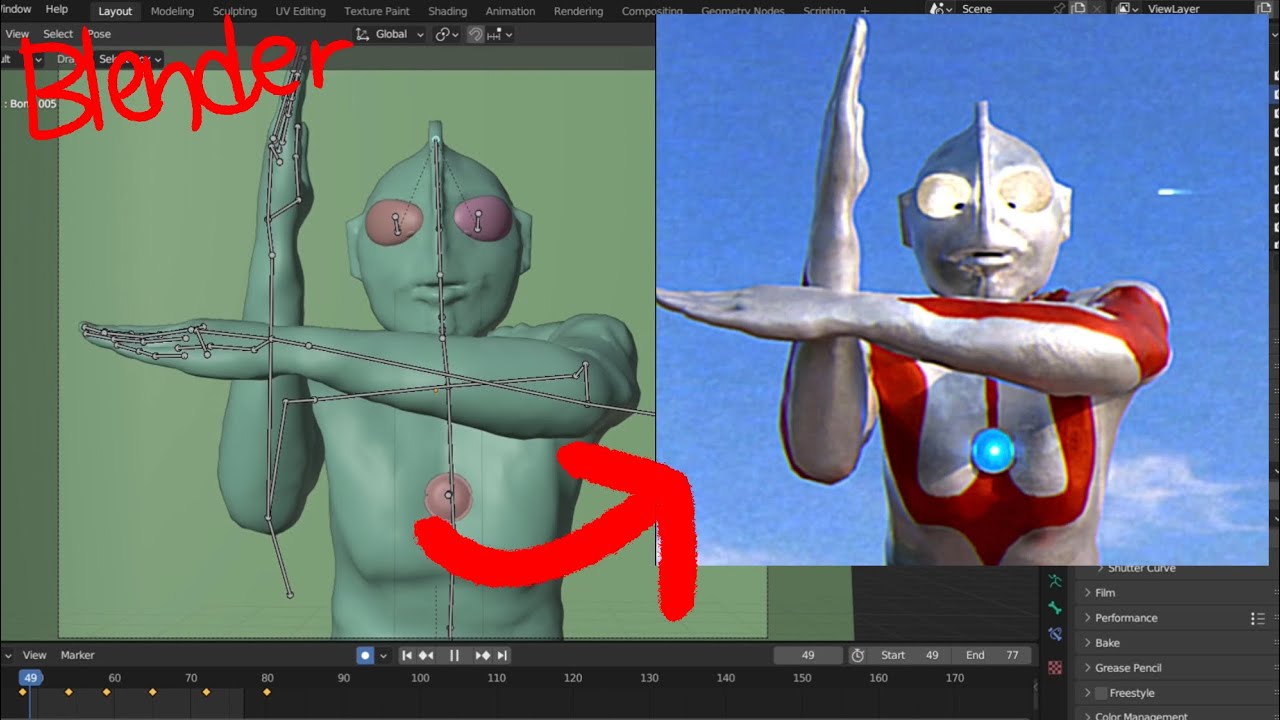Toggle the preview range clock icon
Screen dimensions: 1280x720
(x=857, y=655)
